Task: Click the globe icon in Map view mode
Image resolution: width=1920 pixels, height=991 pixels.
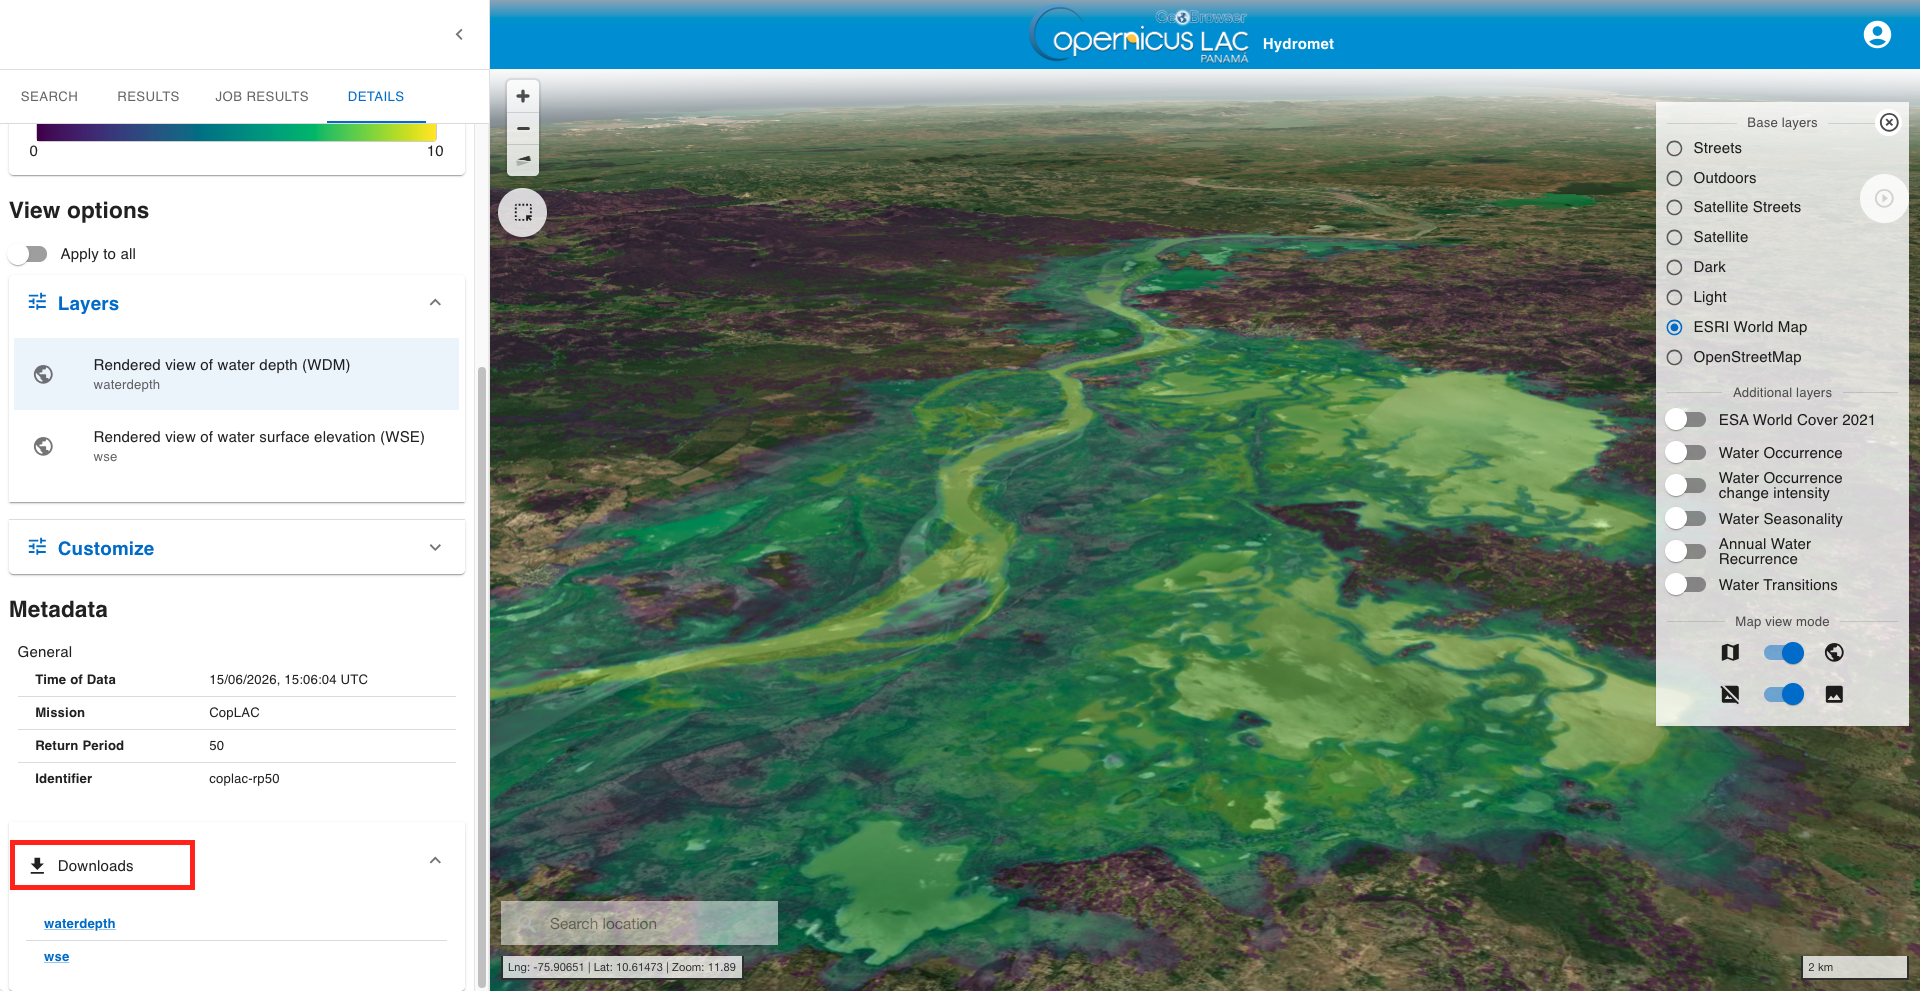Action: pyautogui.click(x=1834, y=653)
